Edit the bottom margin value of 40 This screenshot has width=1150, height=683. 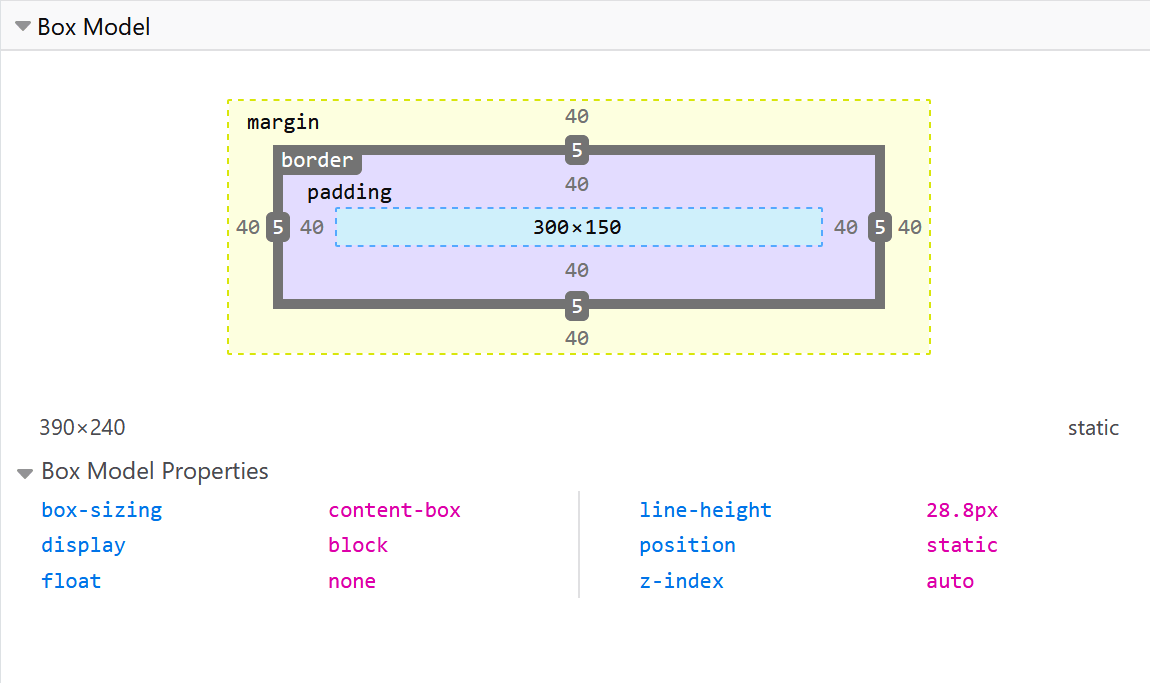click(x=577, y=338)
